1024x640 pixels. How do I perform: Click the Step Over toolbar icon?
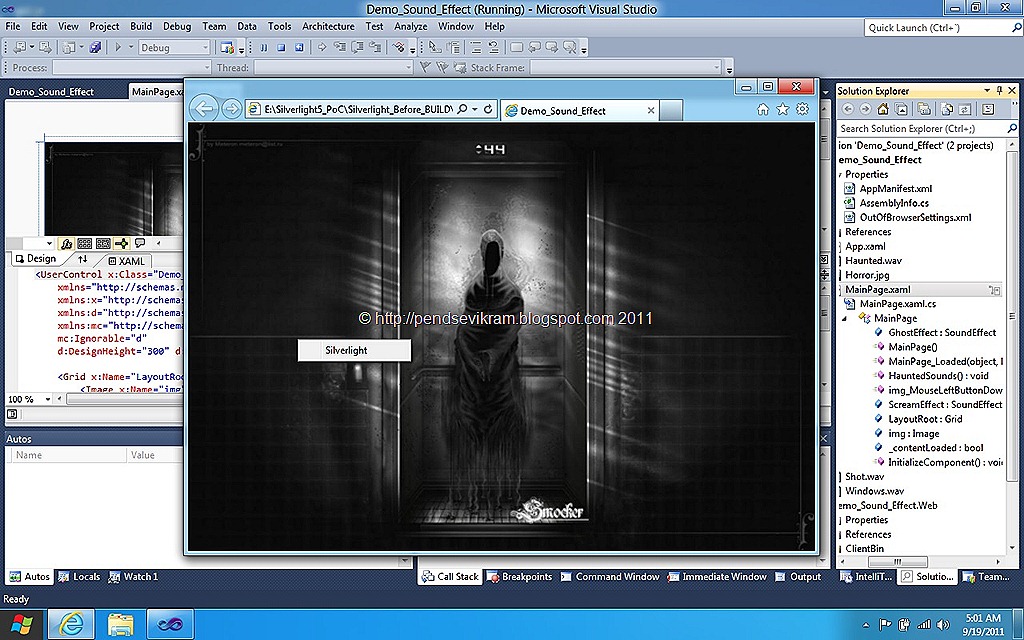pos(357,47)
